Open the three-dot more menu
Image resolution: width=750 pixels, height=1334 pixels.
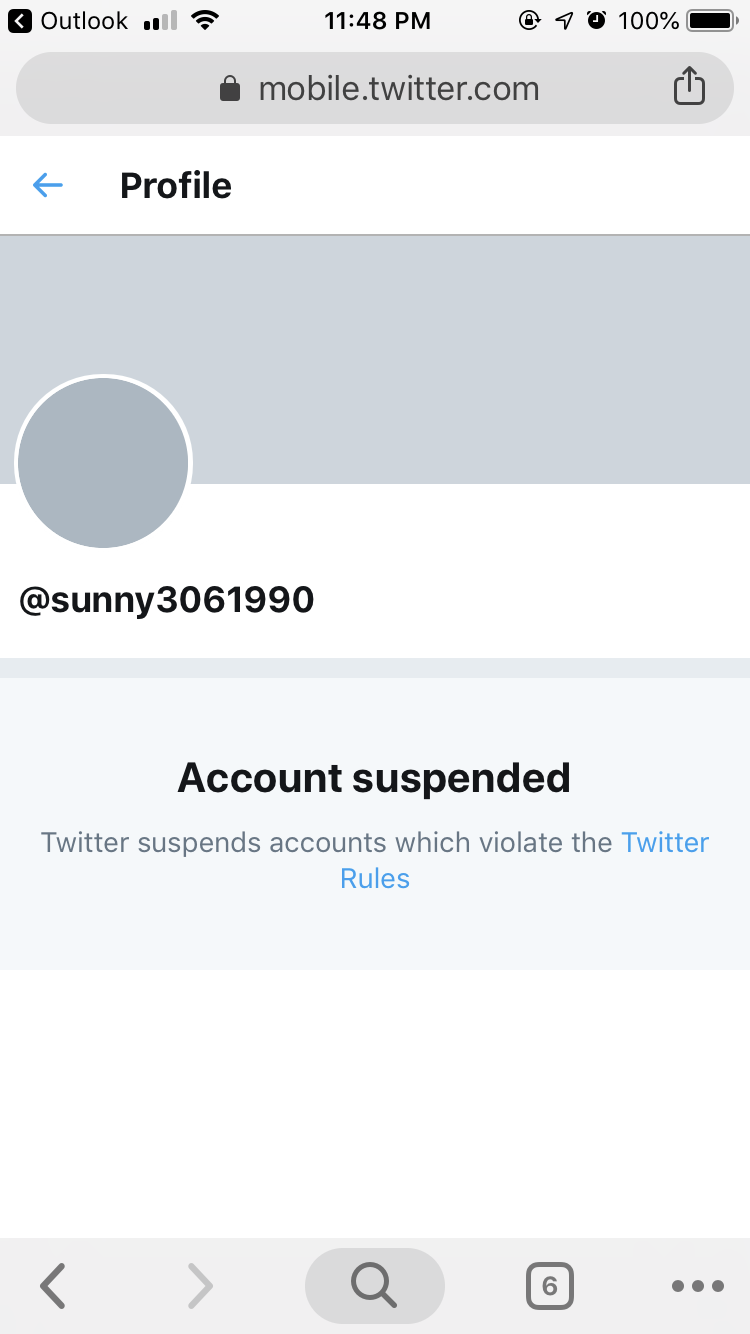(697, 1286)
